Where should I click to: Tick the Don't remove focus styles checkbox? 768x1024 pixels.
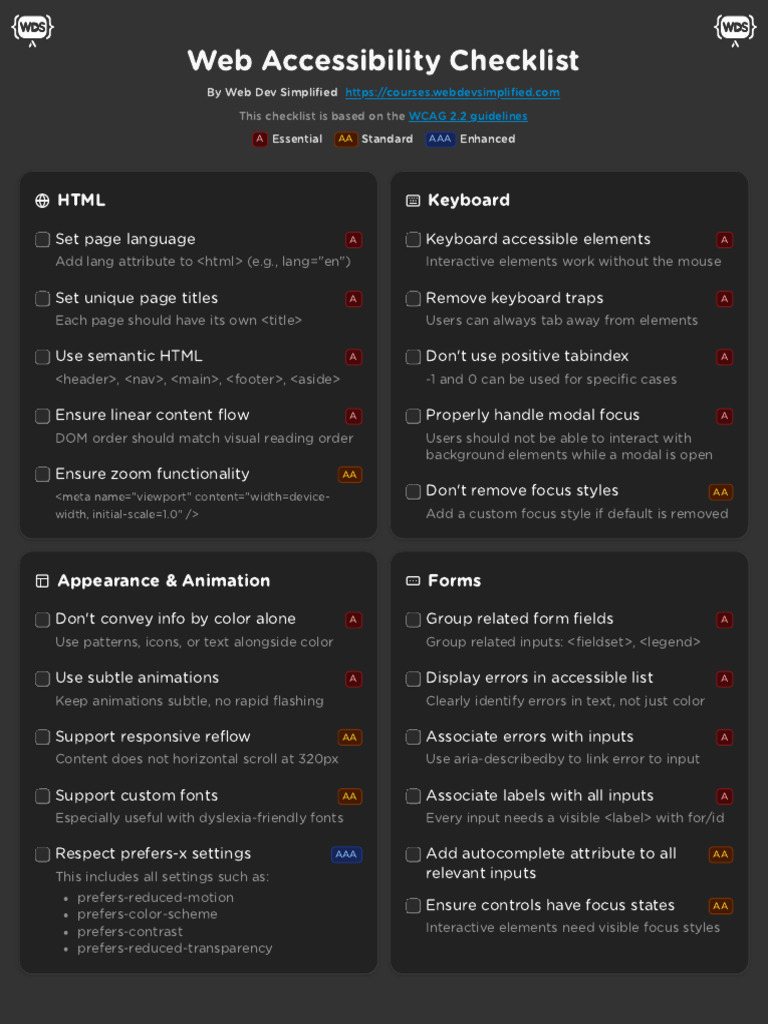(x=413, y=492)
